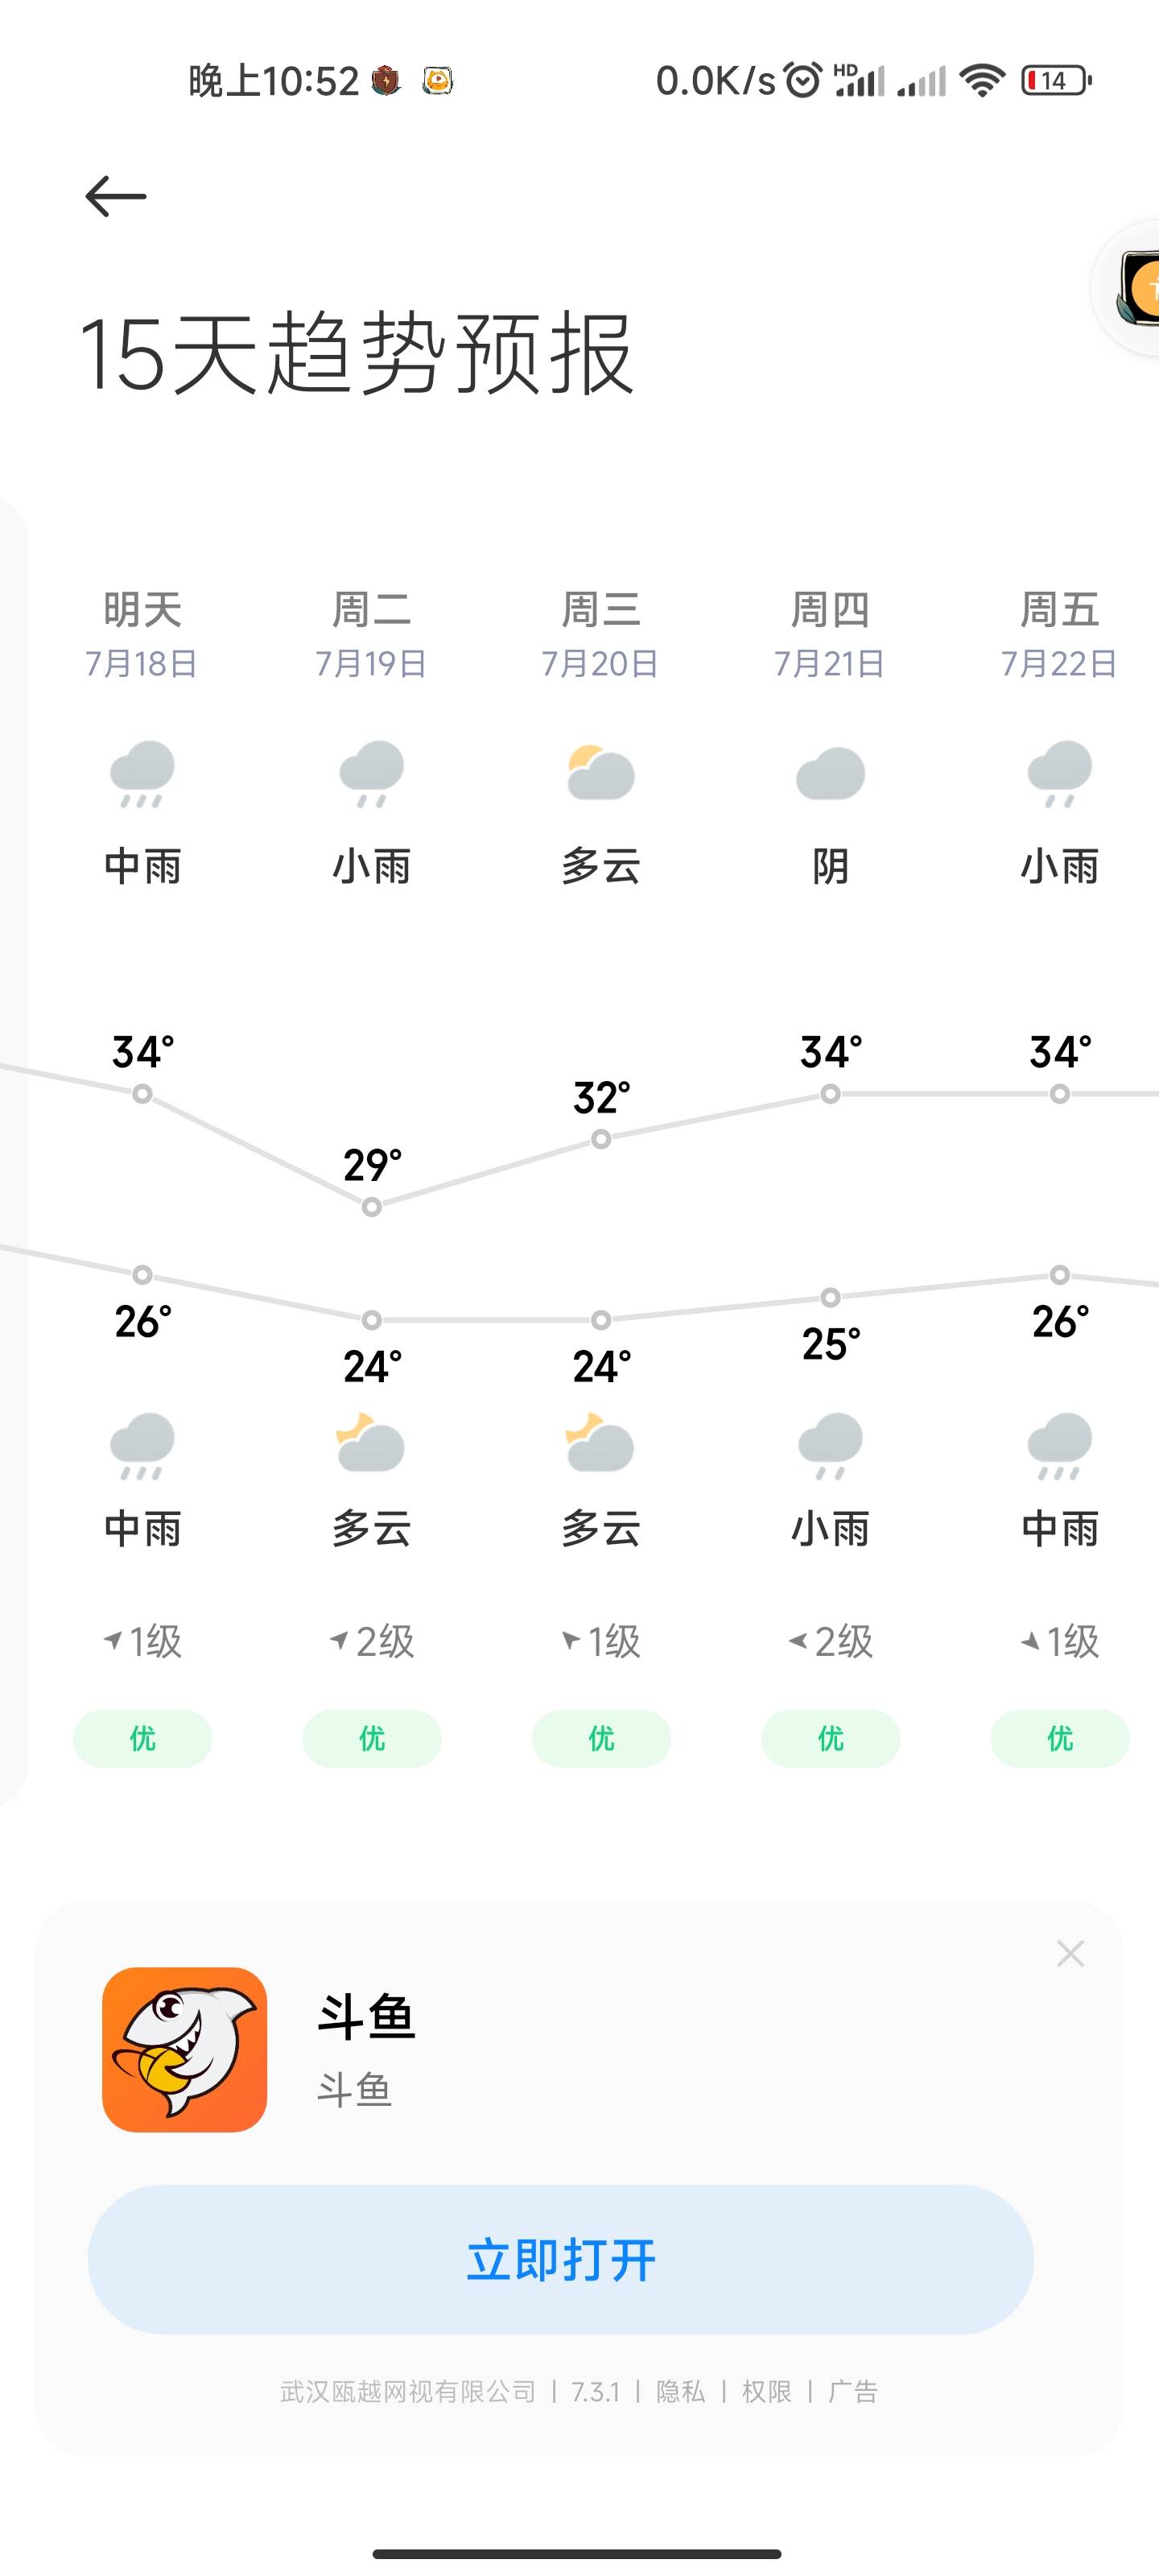Tap the back arrow icon
The image size is (1159, 2576).
click(x=116, y=196)
